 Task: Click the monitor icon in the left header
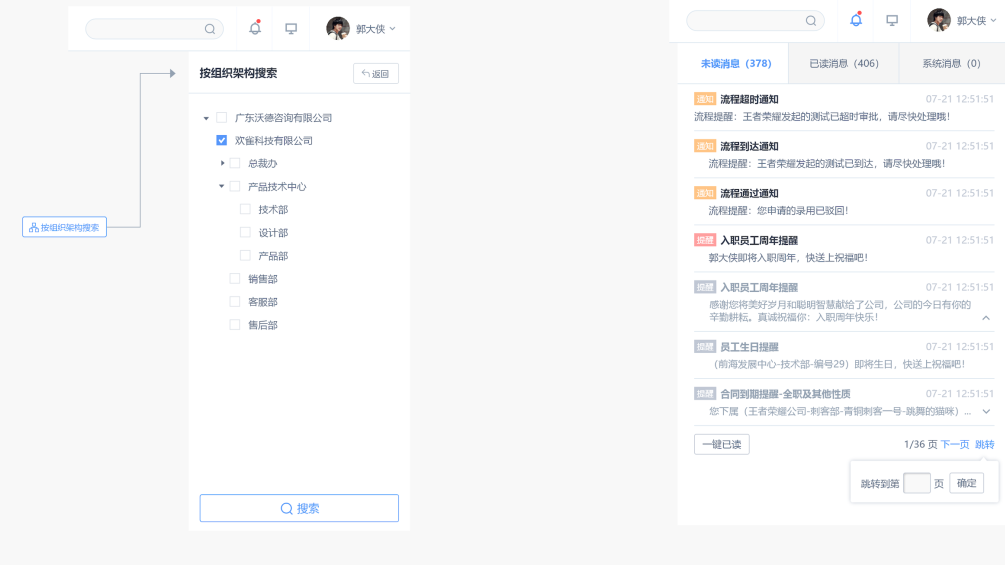pyautogui.click(x=291, y=29)
